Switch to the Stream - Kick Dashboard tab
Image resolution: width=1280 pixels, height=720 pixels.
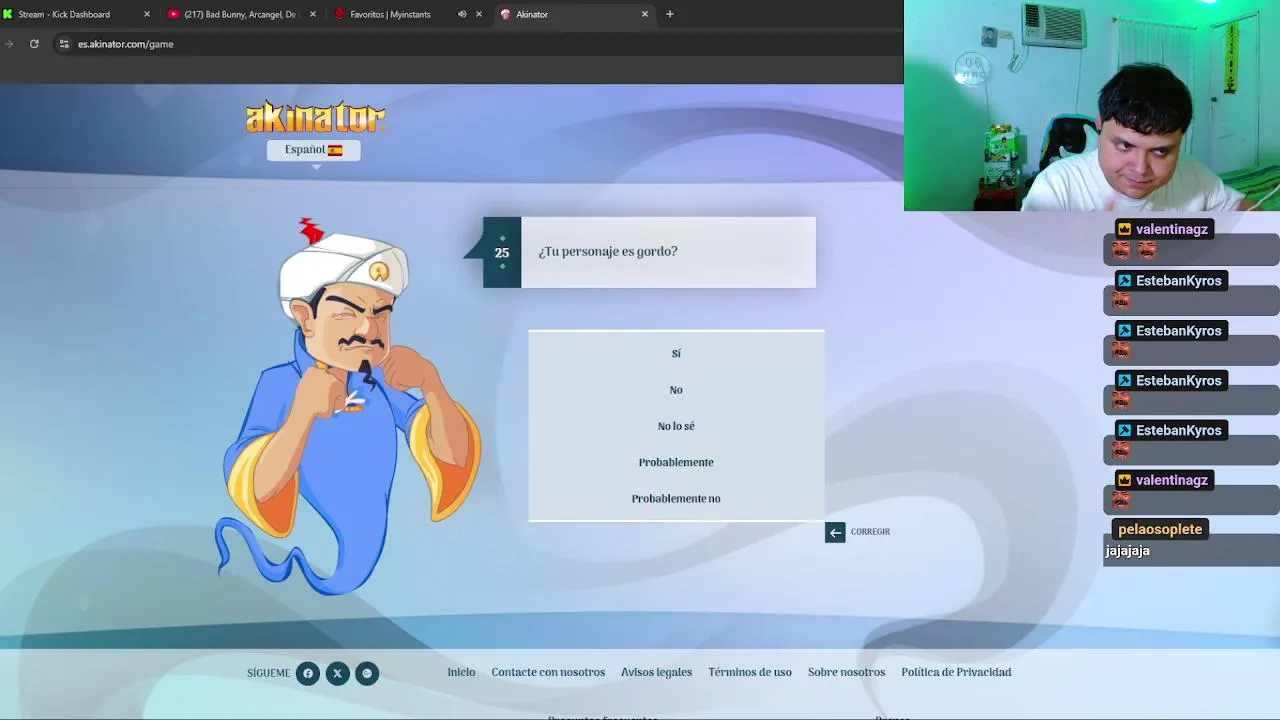(78, 14)
